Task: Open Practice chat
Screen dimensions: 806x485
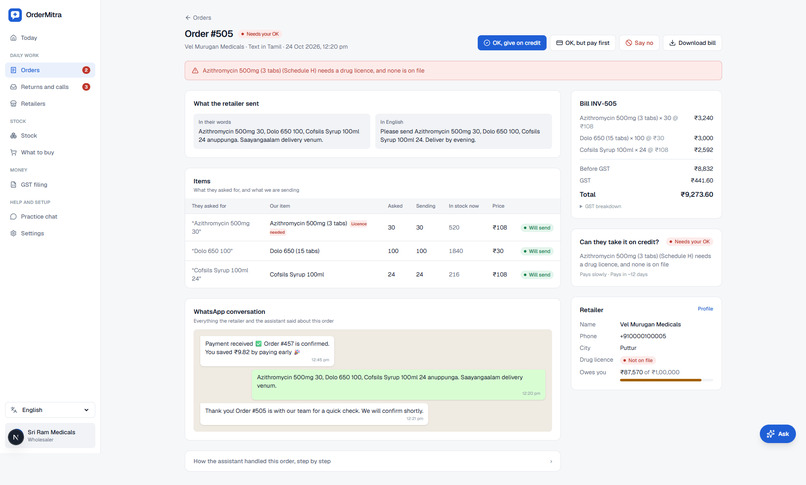Action: point(50,217)
